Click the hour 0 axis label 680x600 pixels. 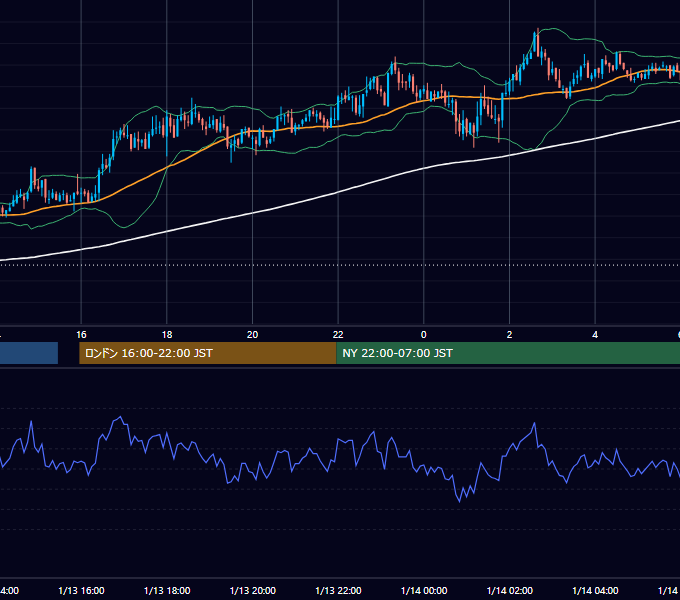pyautogui.click(x=424, y=335)
